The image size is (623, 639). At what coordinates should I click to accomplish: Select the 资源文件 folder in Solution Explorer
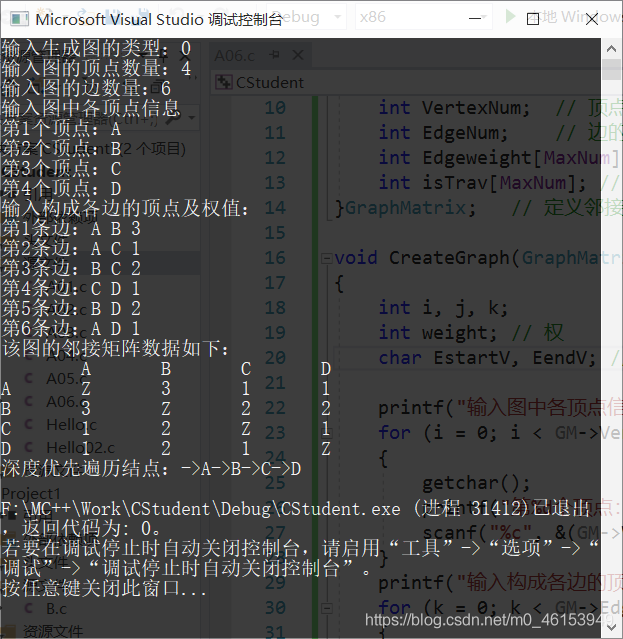pyautogui.click(x=53, y=631)
